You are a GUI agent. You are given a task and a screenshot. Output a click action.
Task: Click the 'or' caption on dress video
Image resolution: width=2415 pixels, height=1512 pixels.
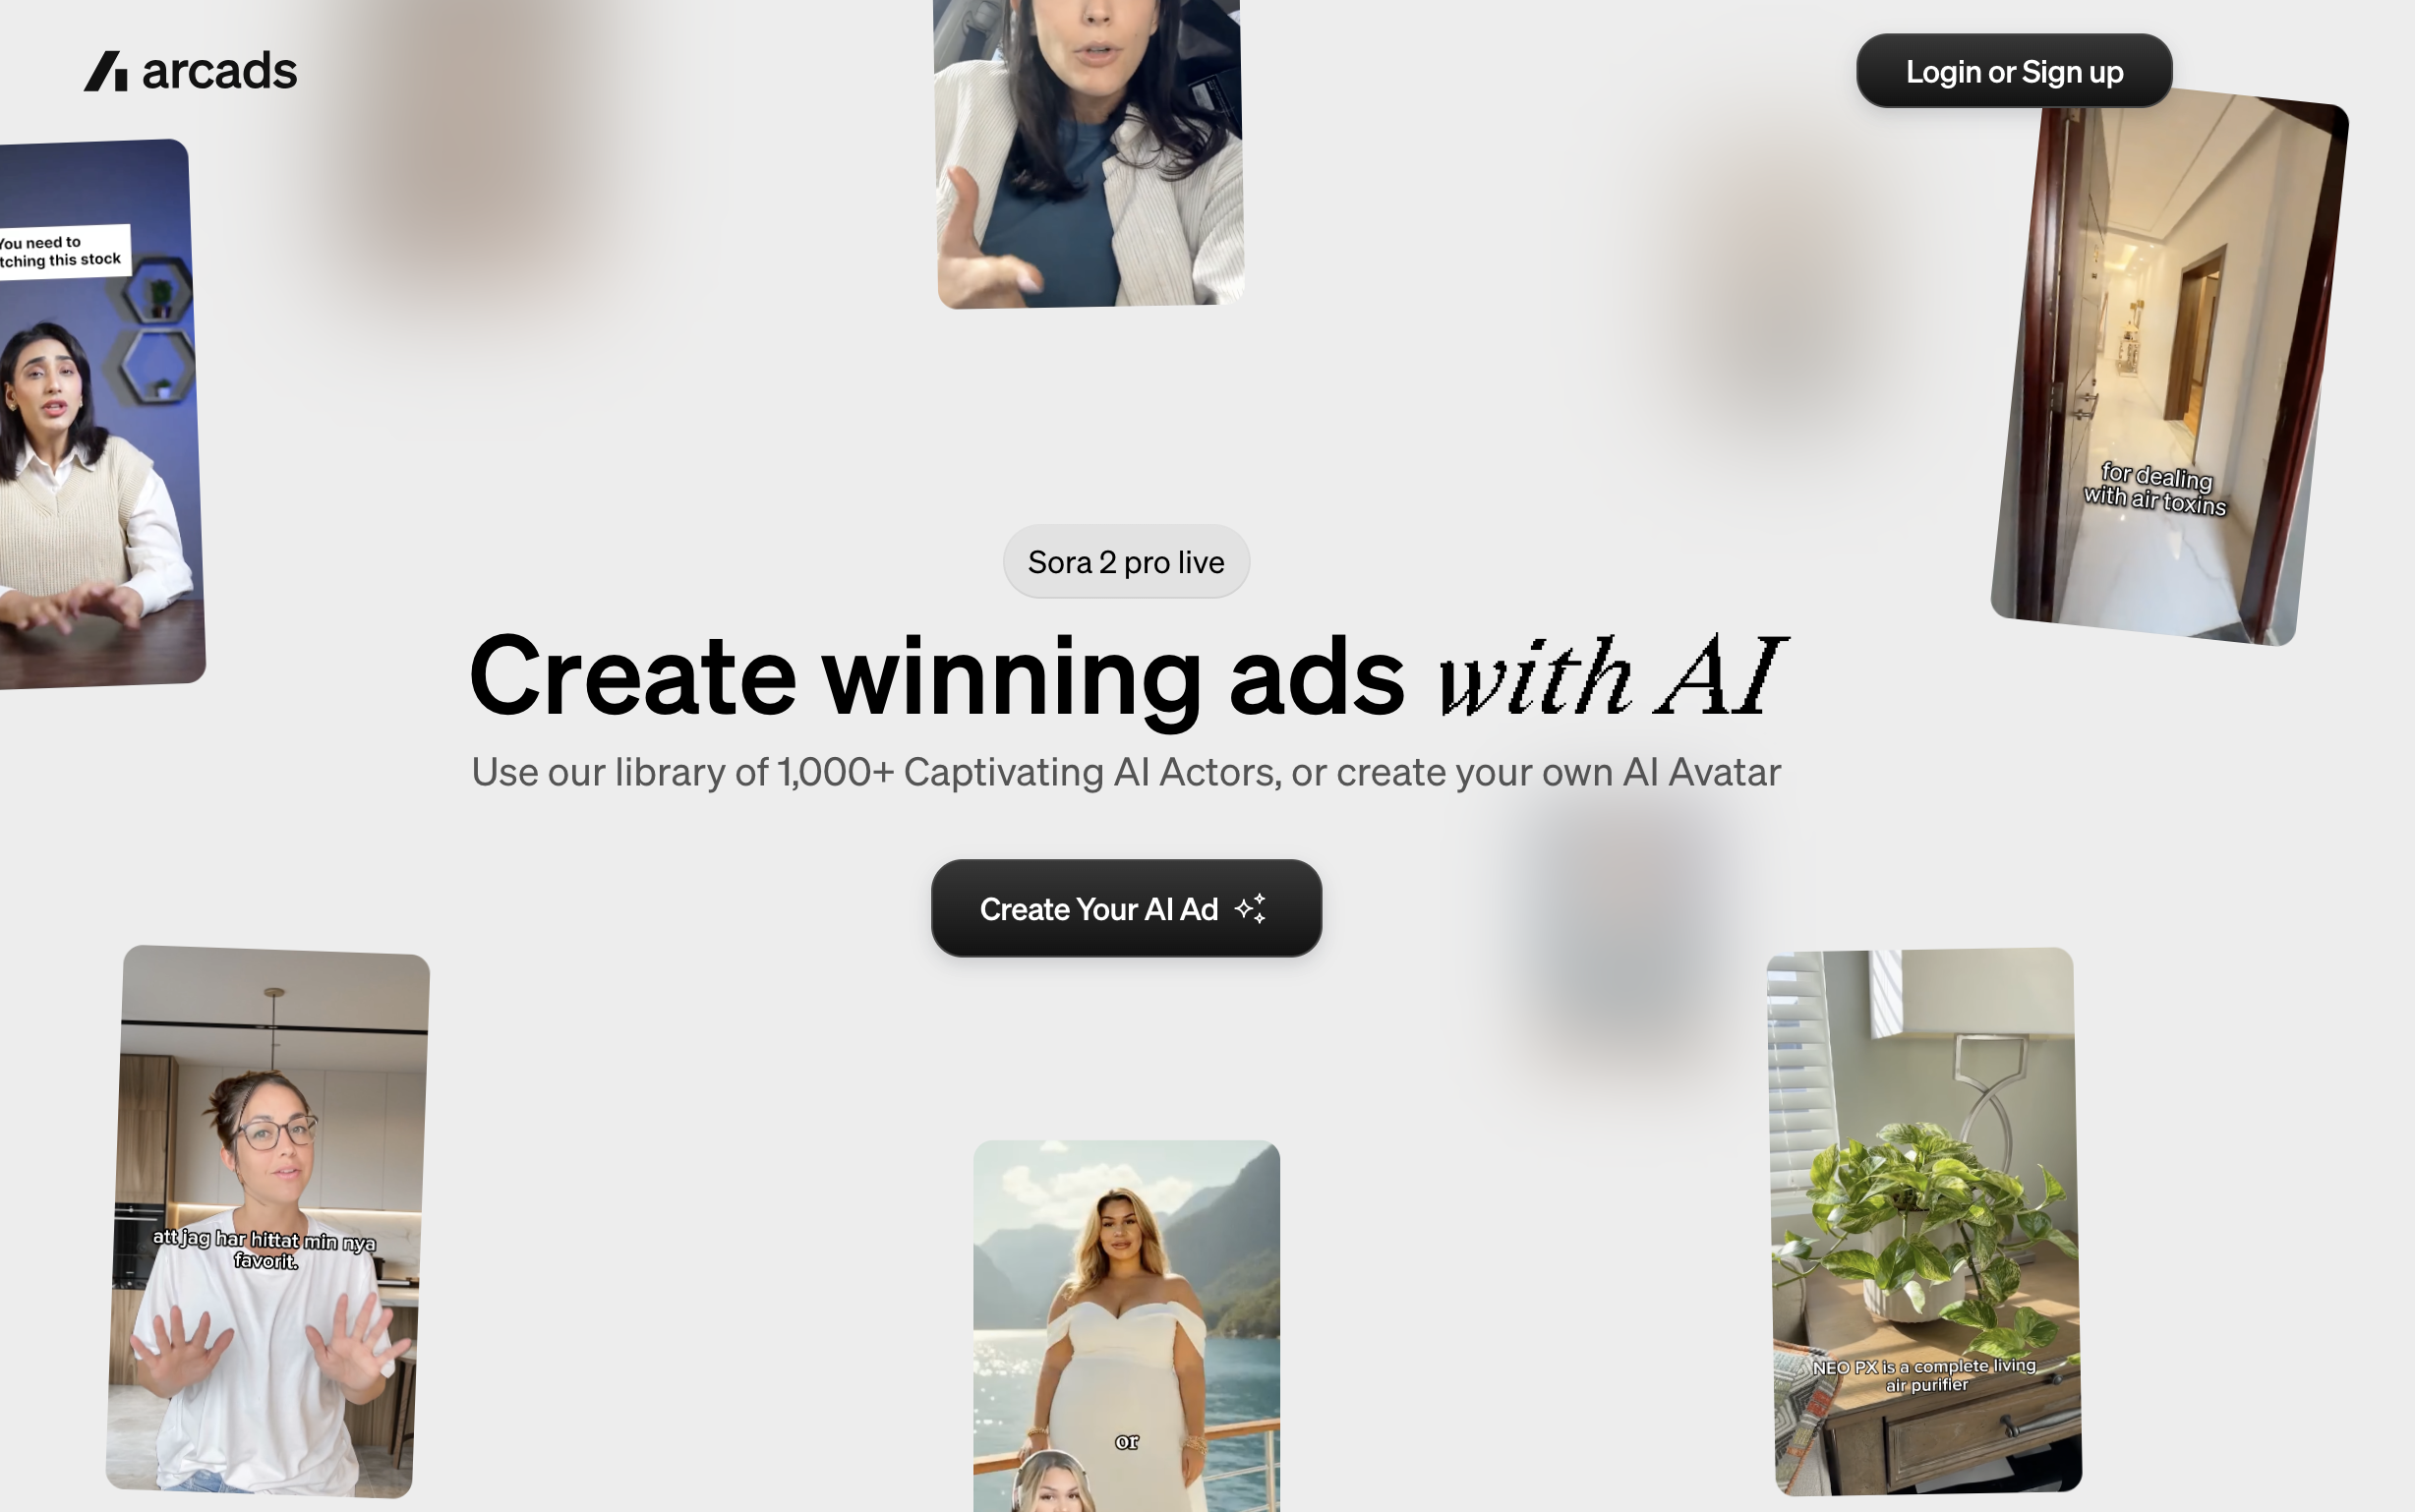click(x=1127, y=1442)
